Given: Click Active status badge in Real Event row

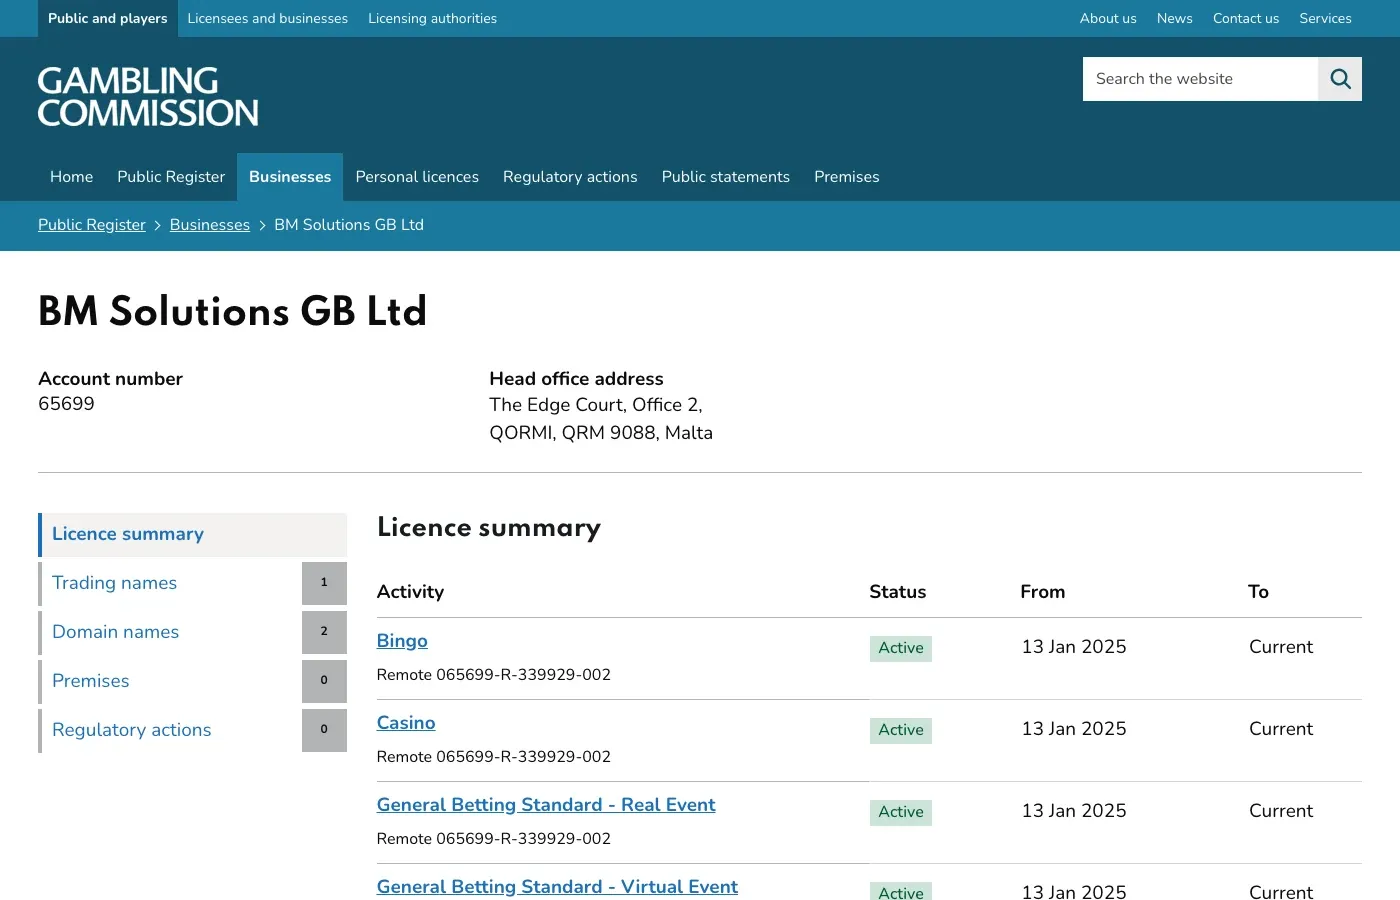Looking at the screenshot, I should point(901,812).
